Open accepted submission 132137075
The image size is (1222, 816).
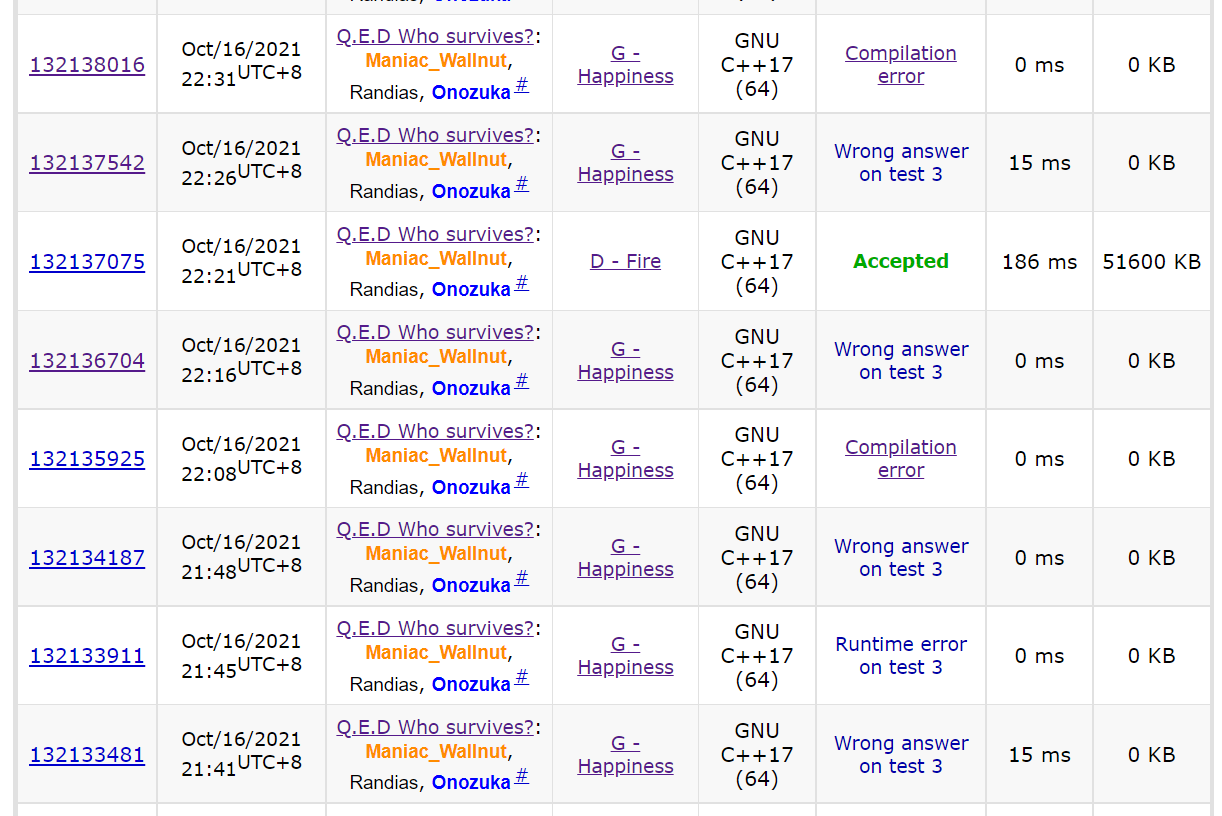(x=87, y=262)
